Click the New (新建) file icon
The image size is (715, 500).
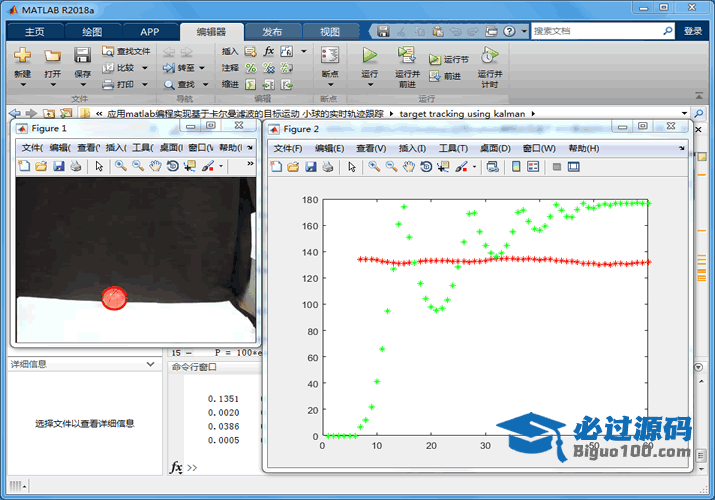[x=22, y=55]
